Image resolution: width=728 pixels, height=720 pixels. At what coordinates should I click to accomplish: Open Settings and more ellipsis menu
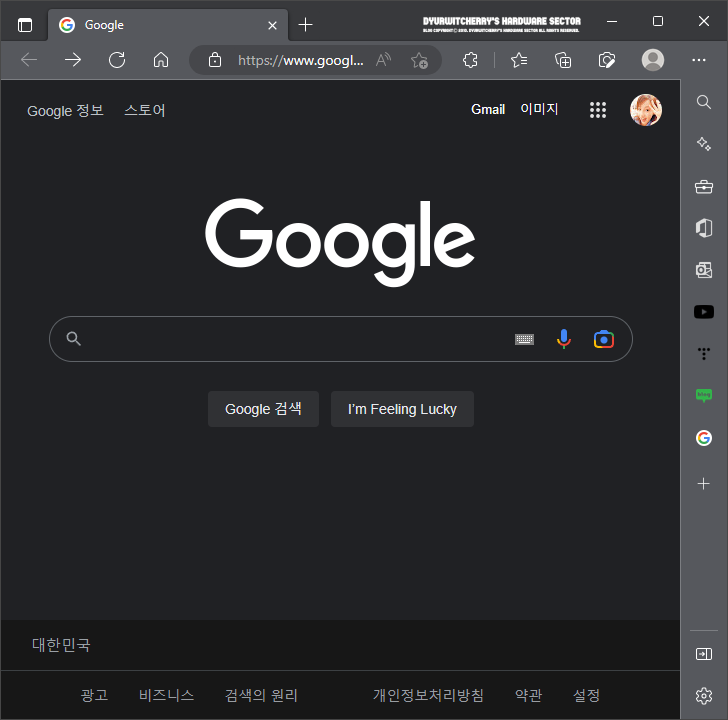699,60
